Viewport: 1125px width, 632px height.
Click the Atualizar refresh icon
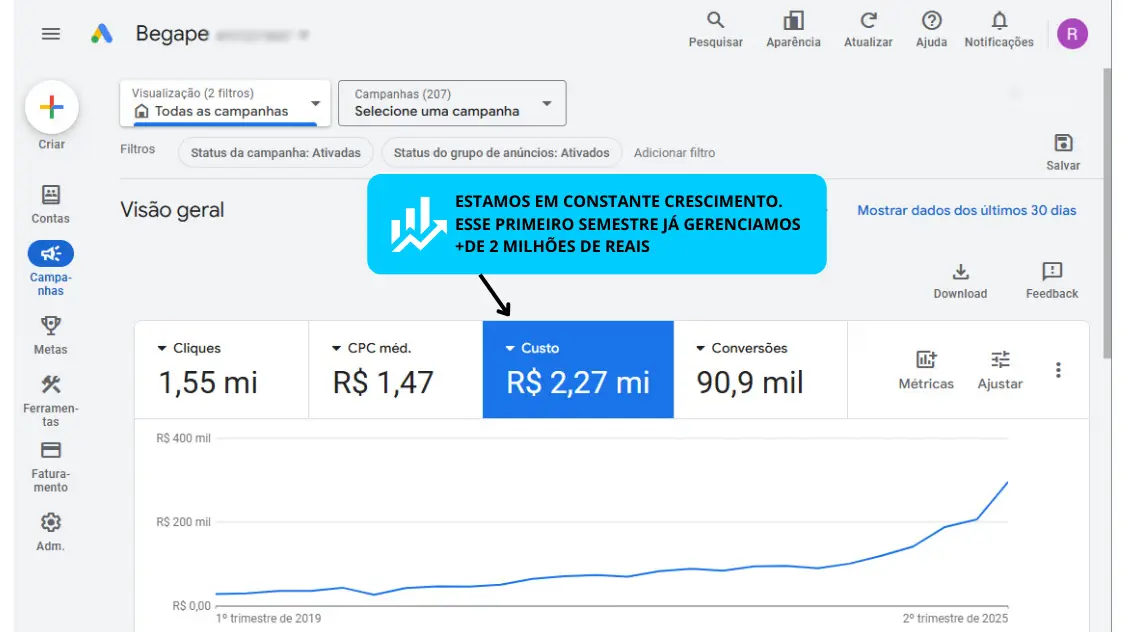[x=869, y=21]
